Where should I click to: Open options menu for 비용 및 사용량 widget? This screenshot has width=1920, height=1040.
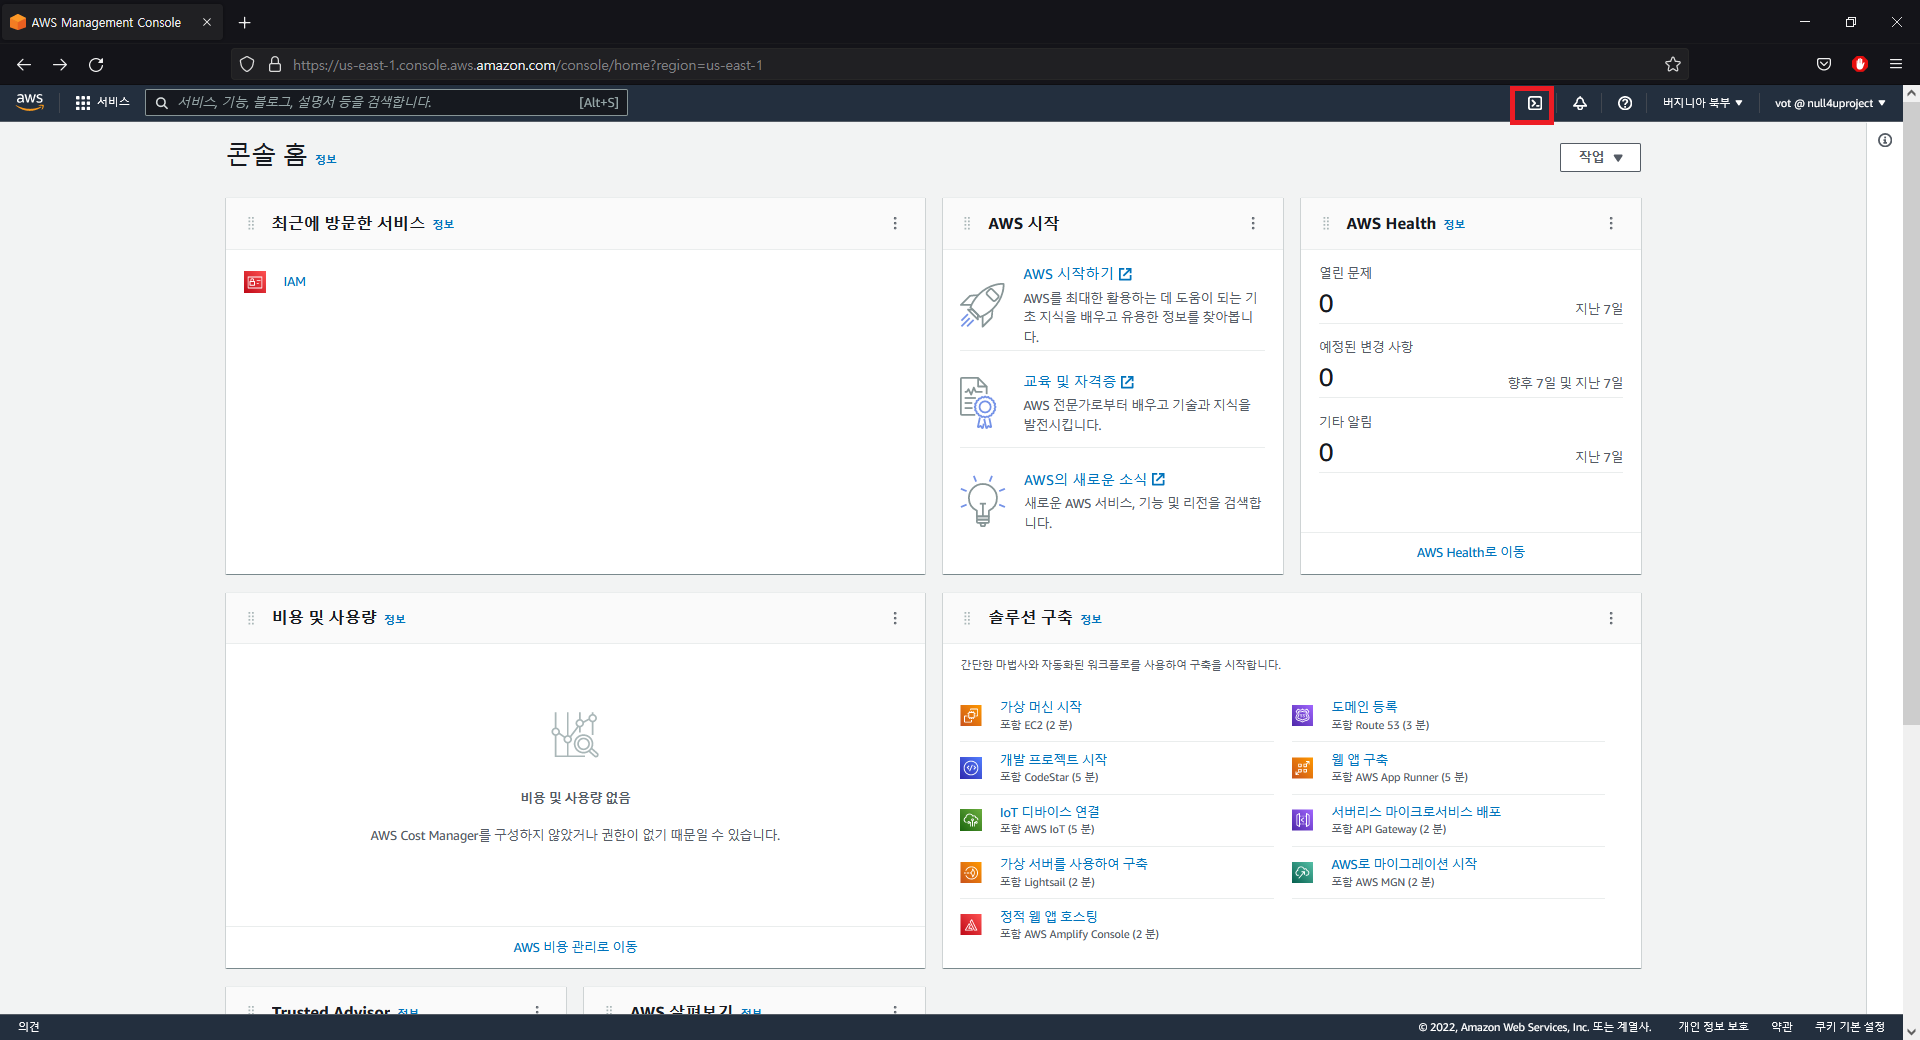tap(895, 618)
